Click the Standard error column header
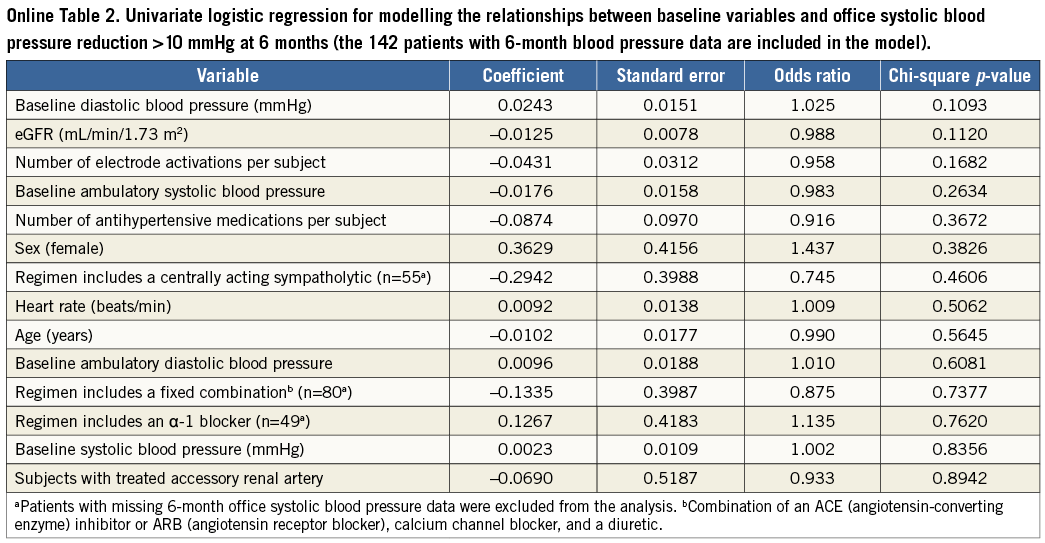This screenshot has height=543, width=1045. pos(669,76)
